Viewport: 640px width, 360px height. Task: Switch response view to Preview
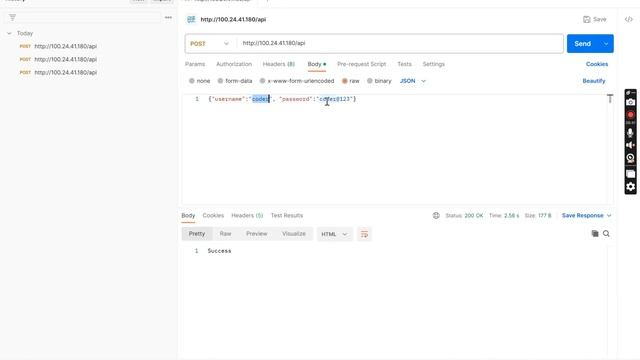[x=256, y=234]
